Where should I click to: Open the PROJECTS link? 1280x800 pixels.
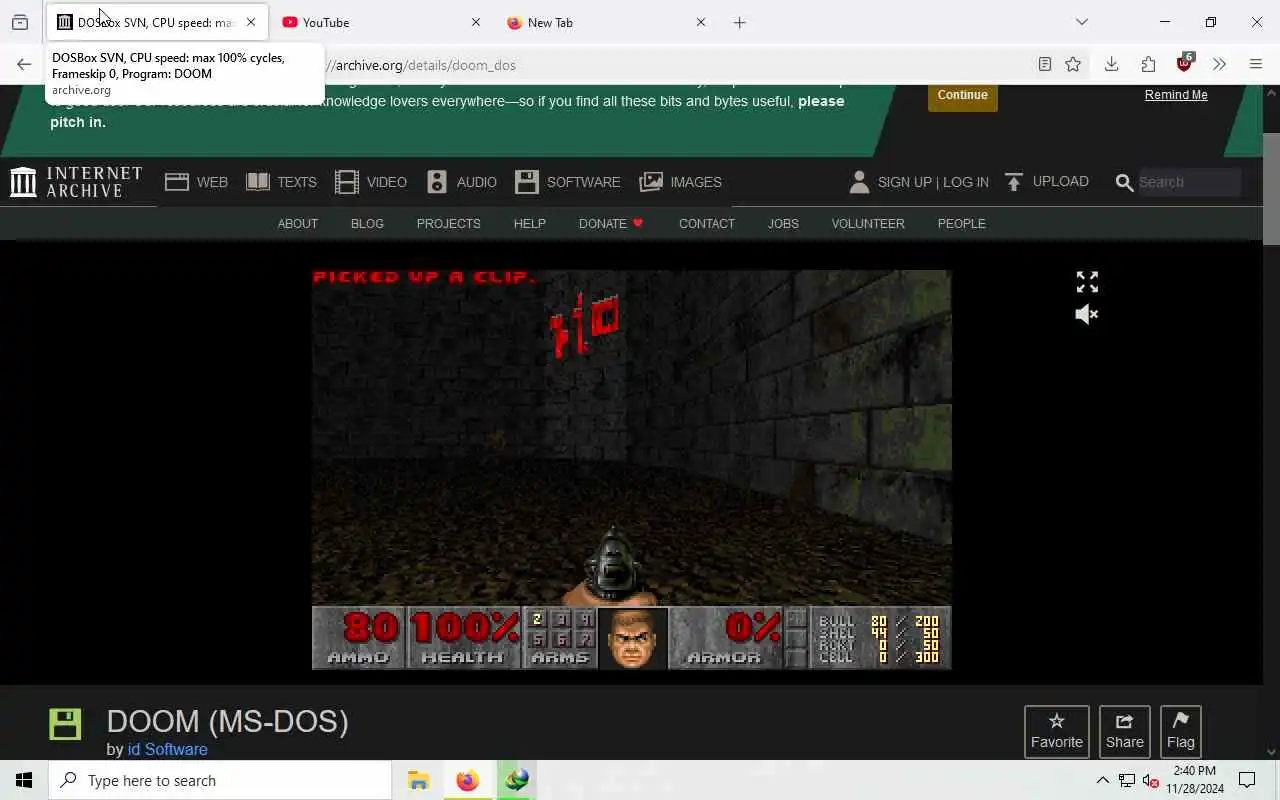(448, 223)
